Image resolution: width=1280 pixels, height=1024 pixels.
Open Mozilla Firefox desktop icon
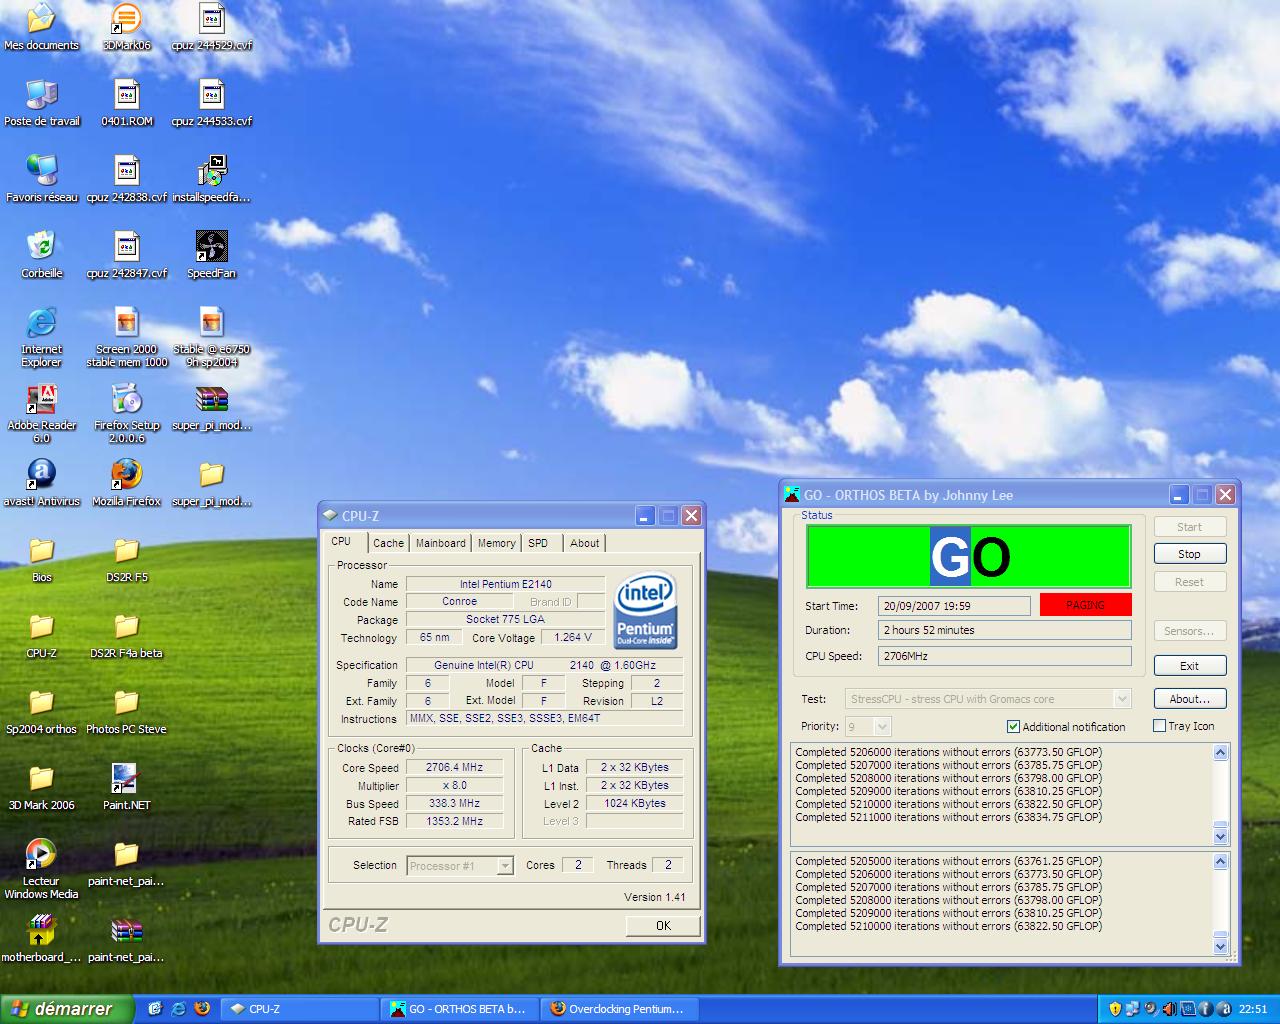[126, 475]
